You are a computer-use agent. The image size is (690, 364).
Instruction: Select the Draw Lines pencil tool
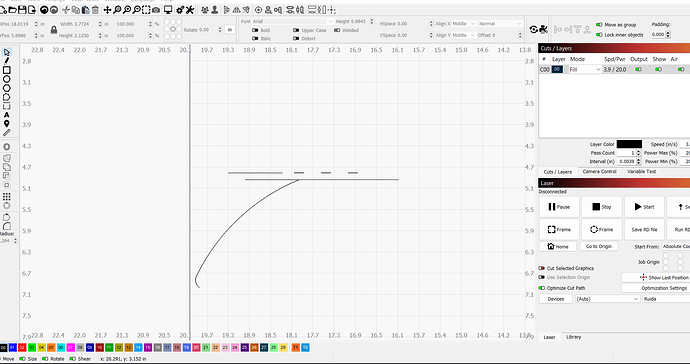tap(7, 61)
